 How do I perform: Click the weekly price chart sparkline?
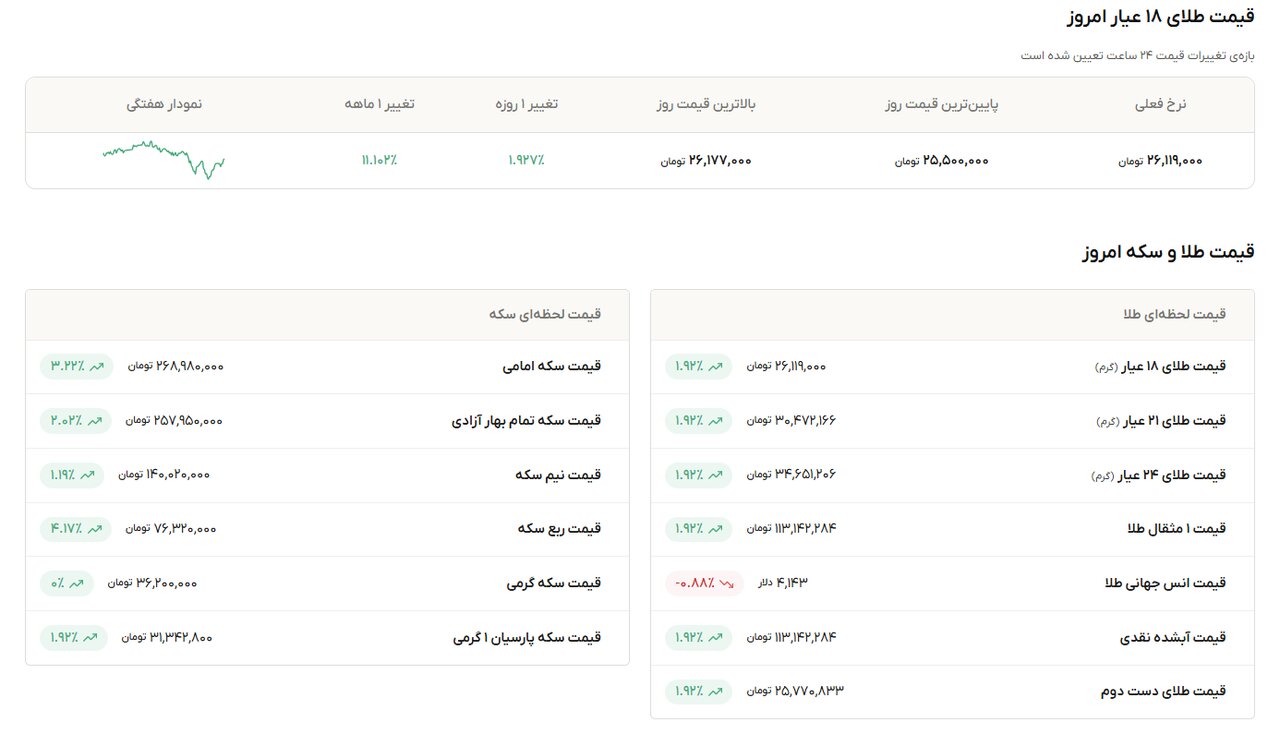tap(164, 160)
